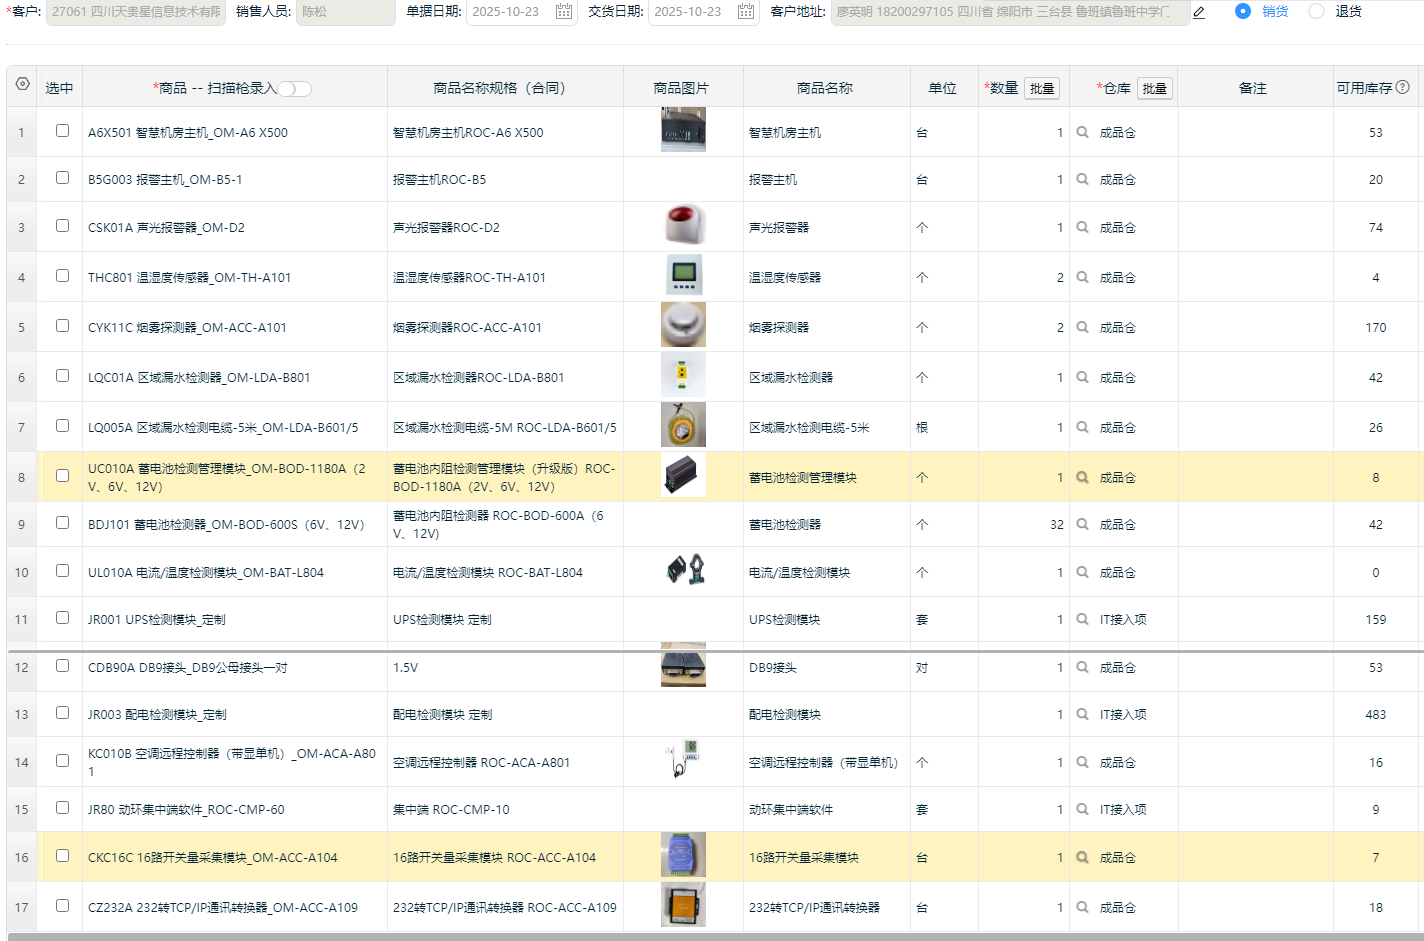
Task: Click the 批量 button beside 仓库
Action: tap(1155, 89)
